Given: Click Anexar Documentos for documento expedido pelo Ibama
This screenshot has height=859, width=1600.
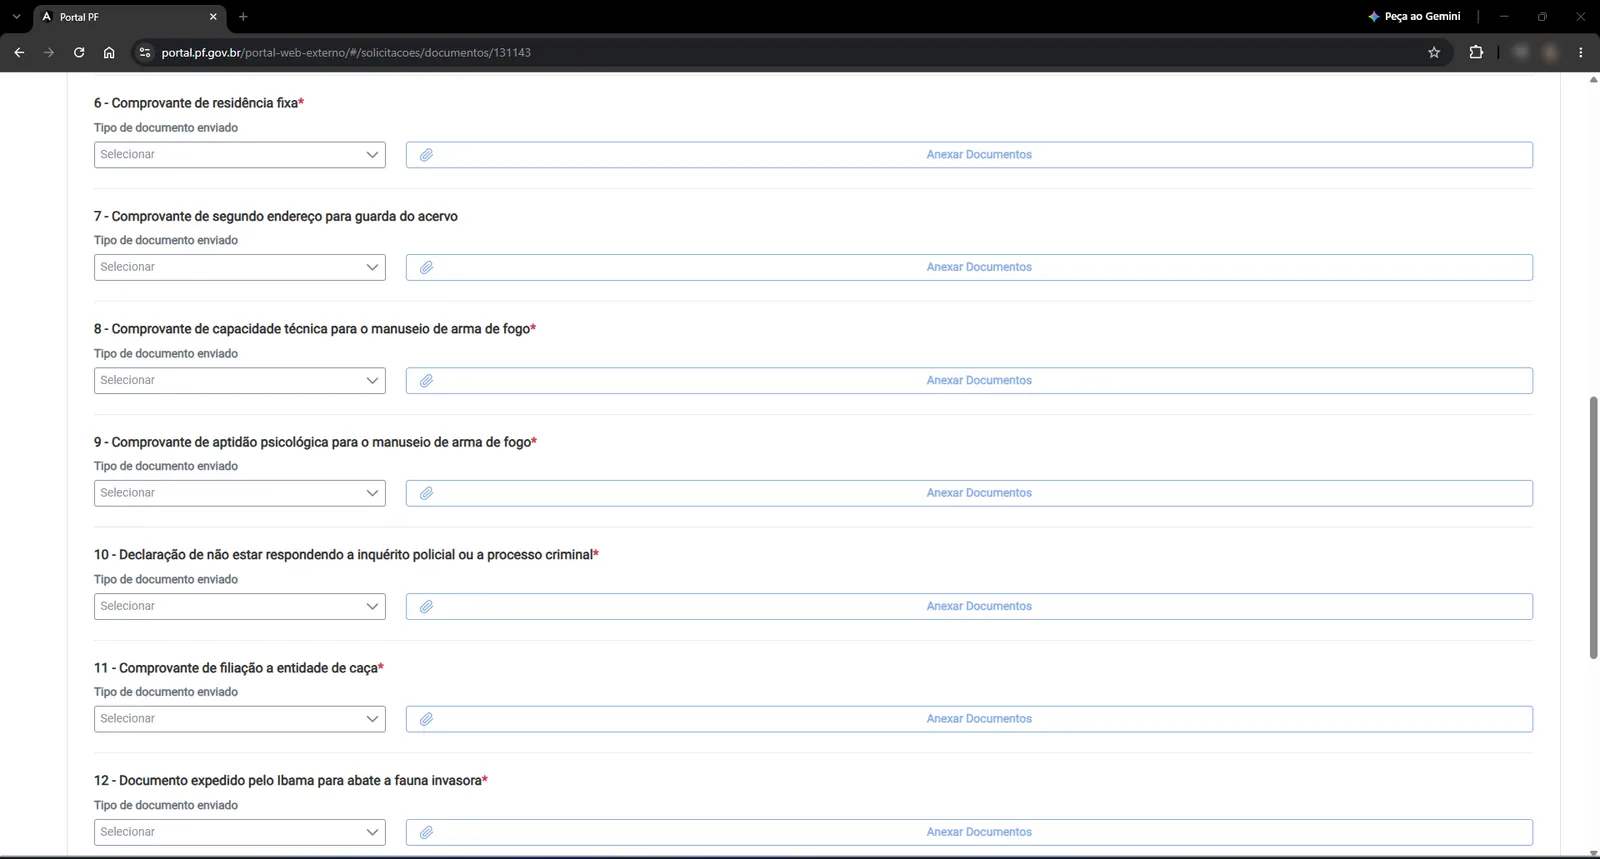Looking at the screenshot, I should coord(969,832).
